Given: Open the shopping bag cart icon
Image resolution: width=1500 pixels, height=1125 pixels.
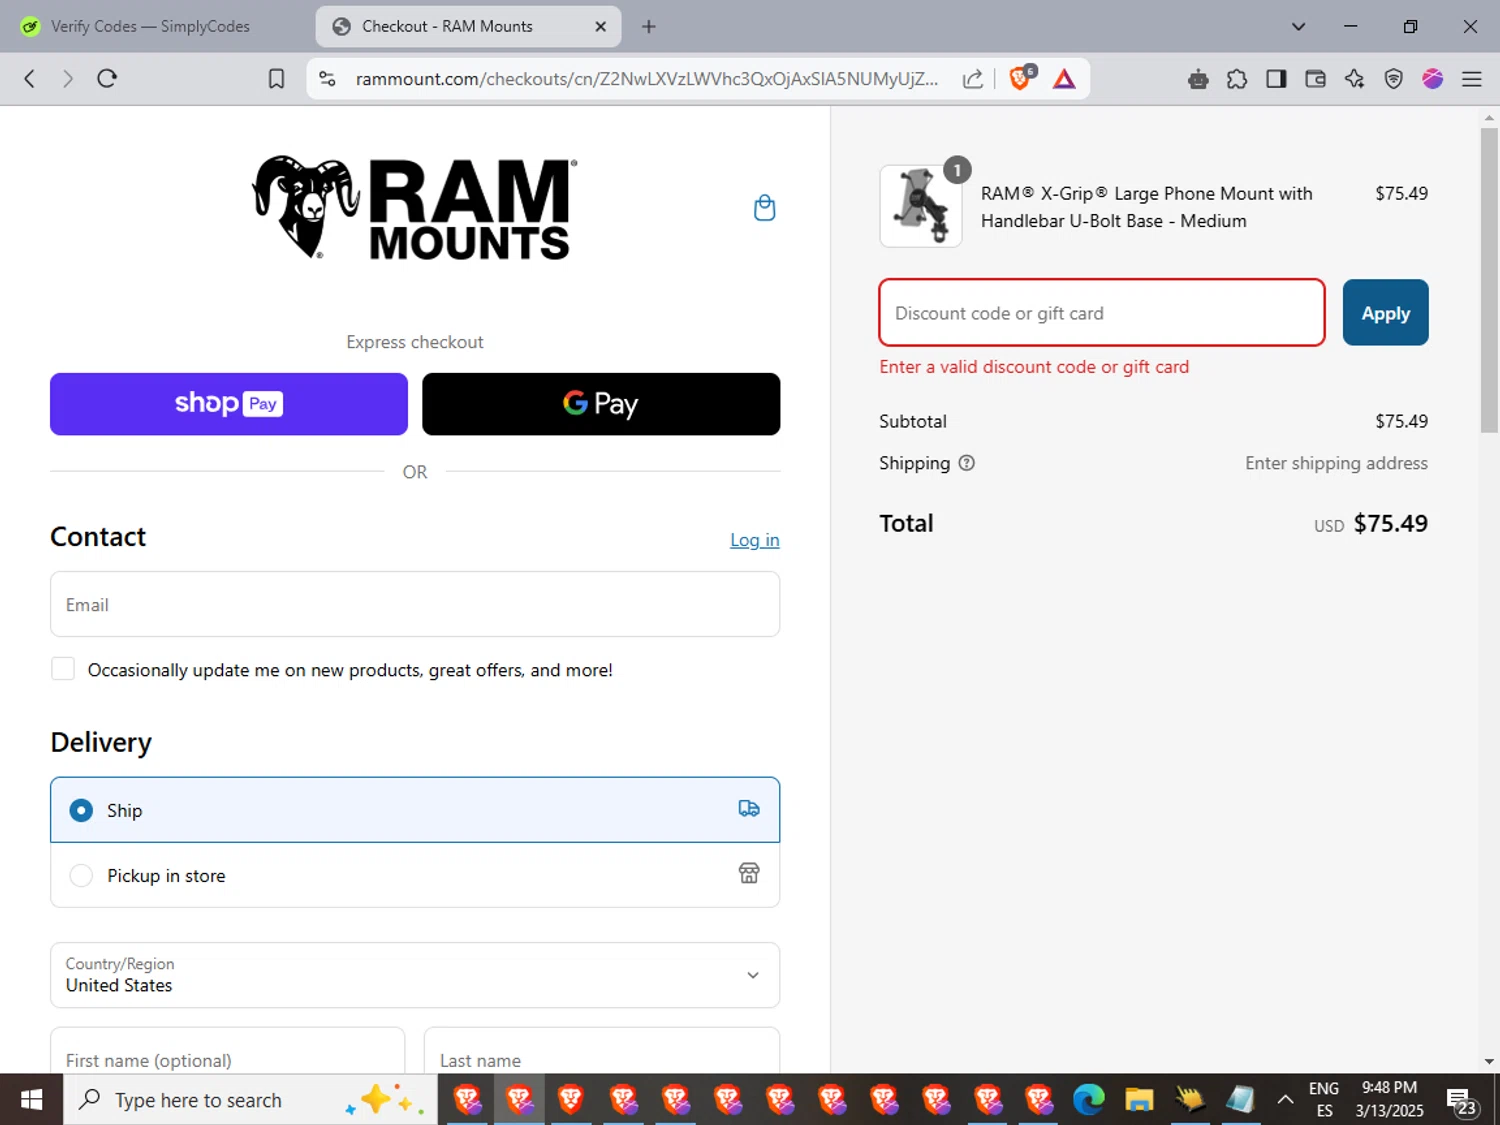Looking at the screenshot, I should pyautogui.click(x=764, y=208).
